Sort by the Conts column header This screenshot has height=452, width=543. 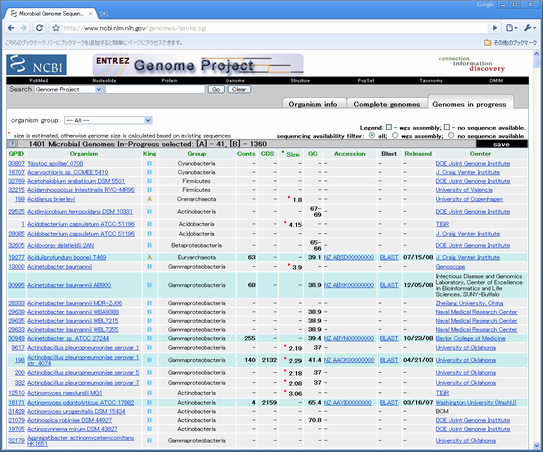coord(246,153)
